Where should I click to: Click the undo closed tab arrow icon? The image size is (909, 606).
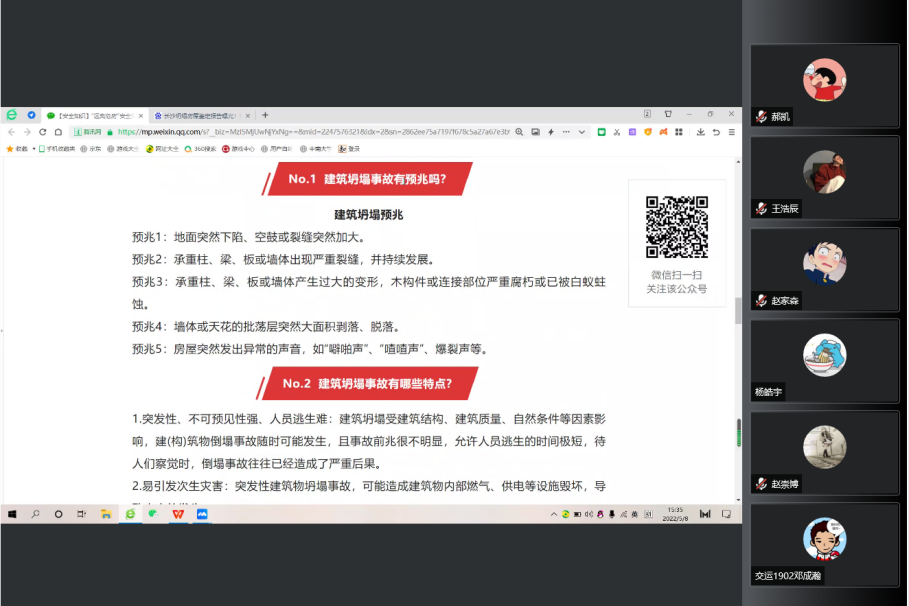point(716,132)
